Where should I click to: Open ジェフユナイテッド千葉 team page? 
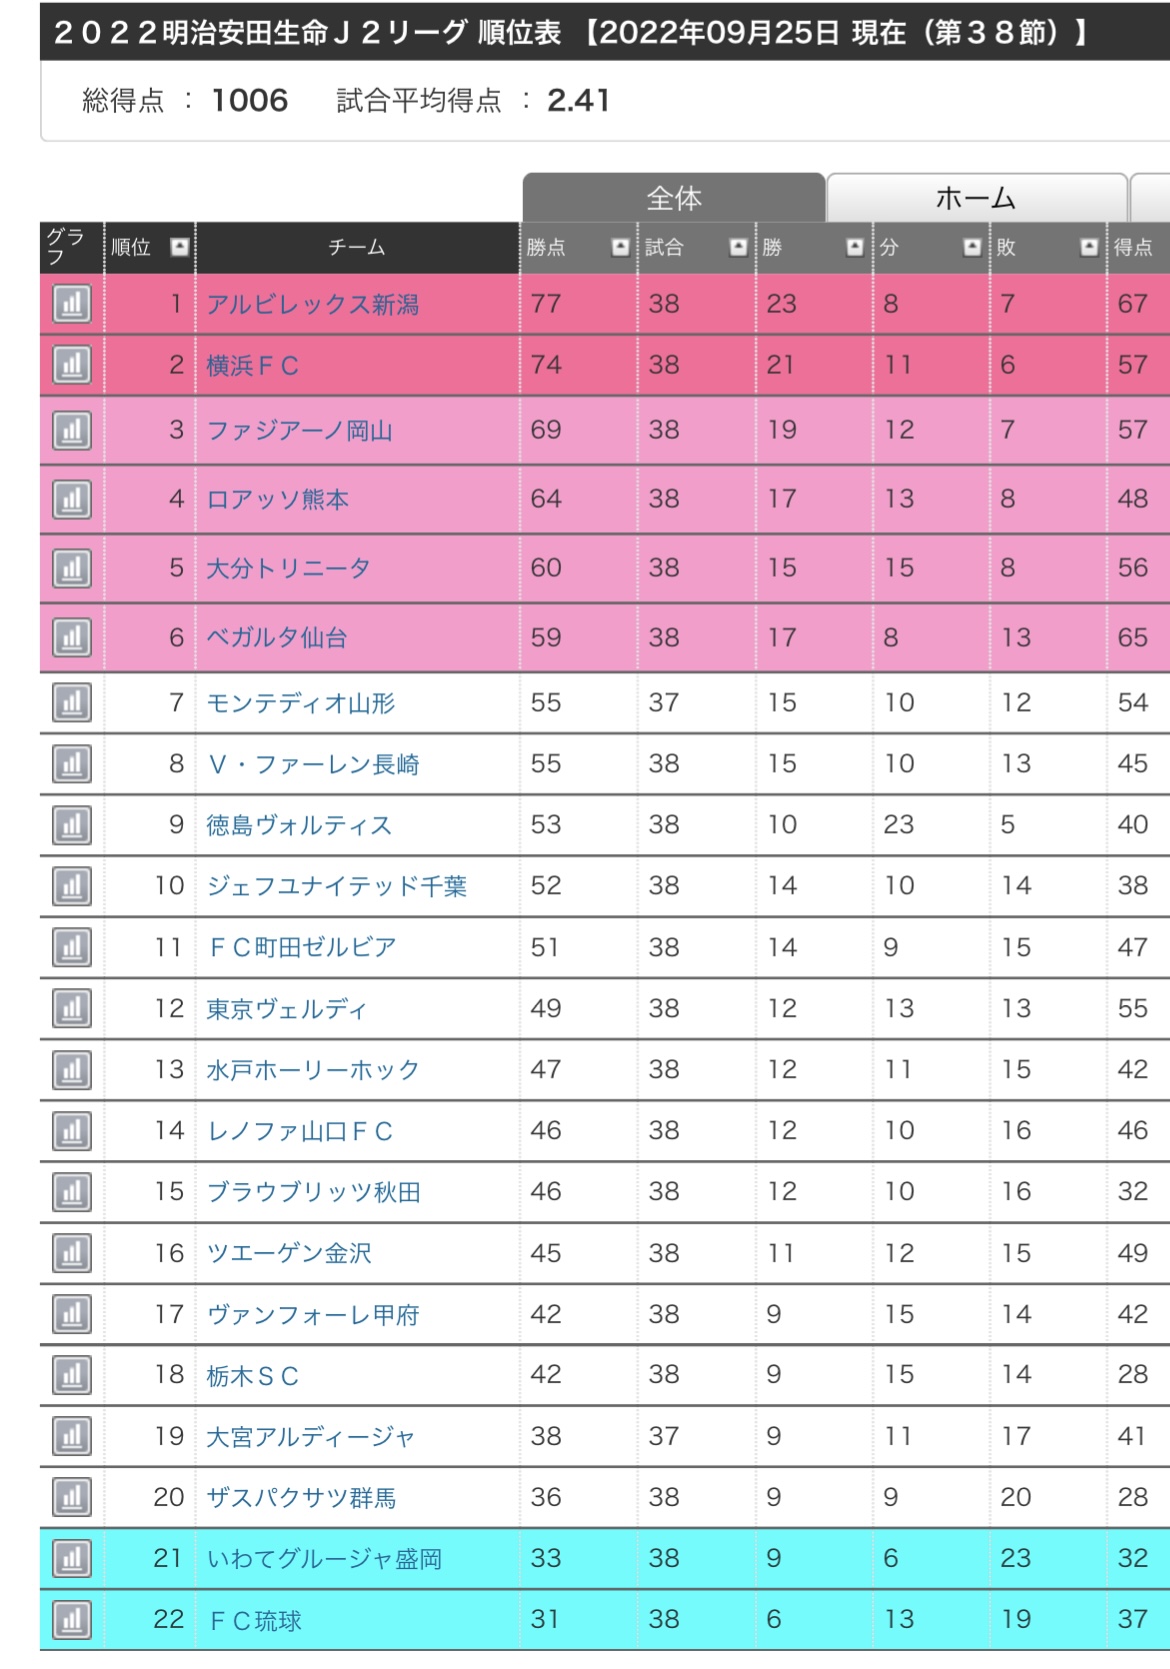coord(336,886)
